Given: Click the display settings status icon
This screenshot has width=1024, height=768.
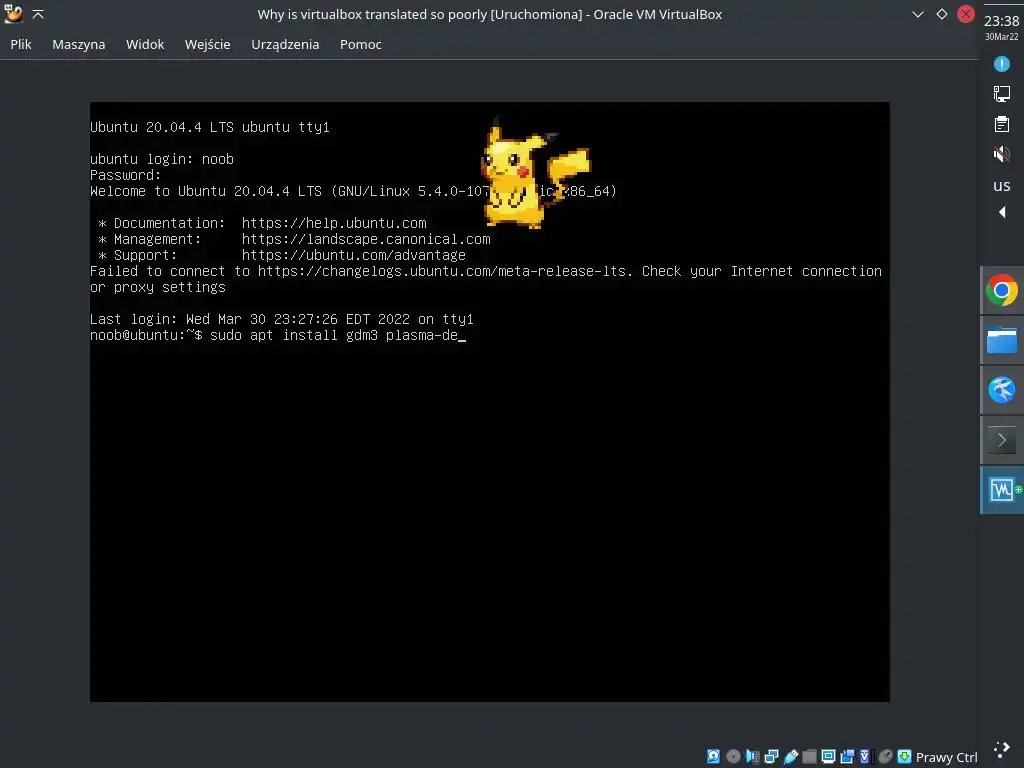Looking at the screenshot, I should click(828, 757).
